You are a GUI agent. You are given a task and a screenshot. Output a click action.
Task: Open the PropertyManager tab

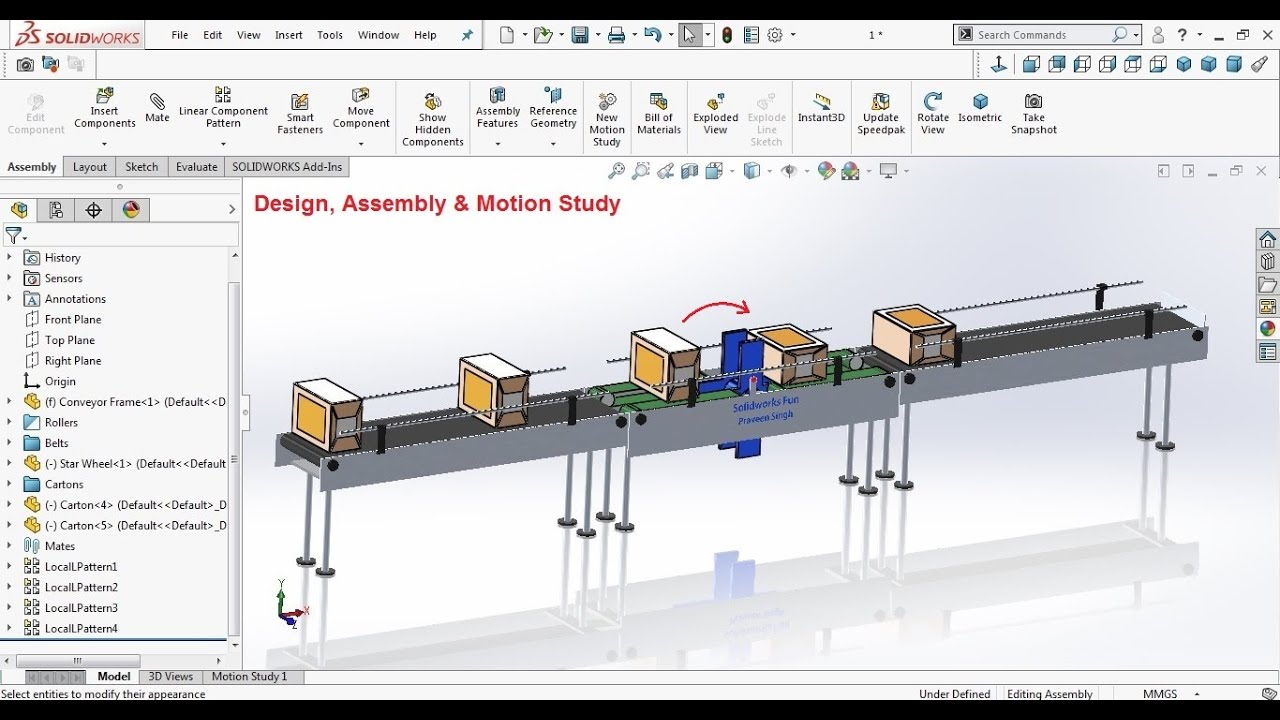(56, 210)
